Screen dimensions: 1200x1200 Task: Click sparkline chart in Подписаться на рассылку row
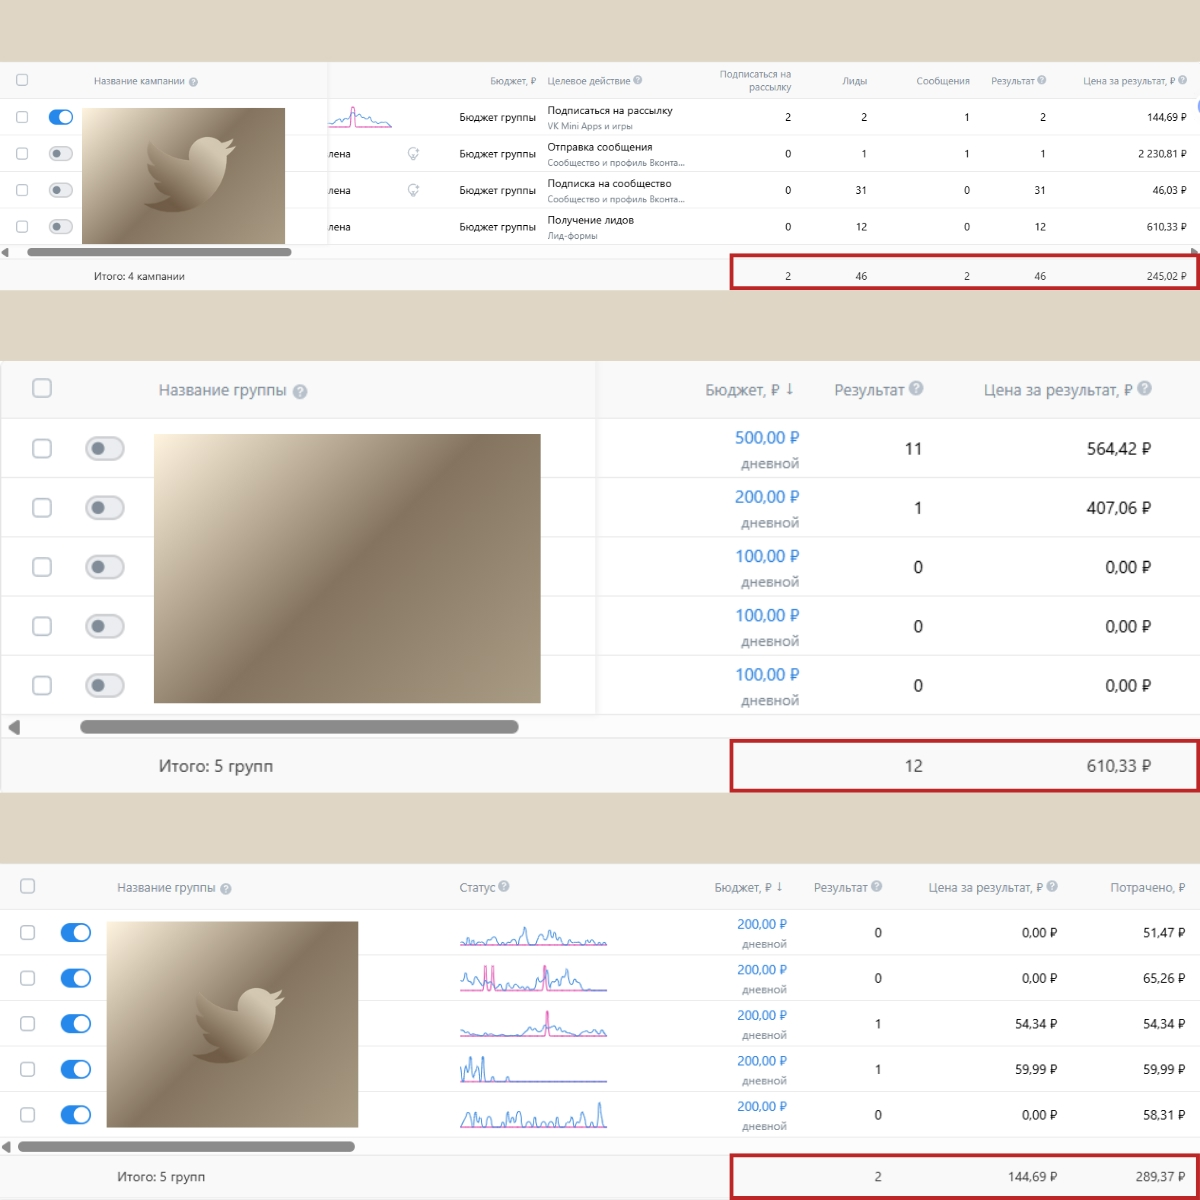tap(360, 117)
